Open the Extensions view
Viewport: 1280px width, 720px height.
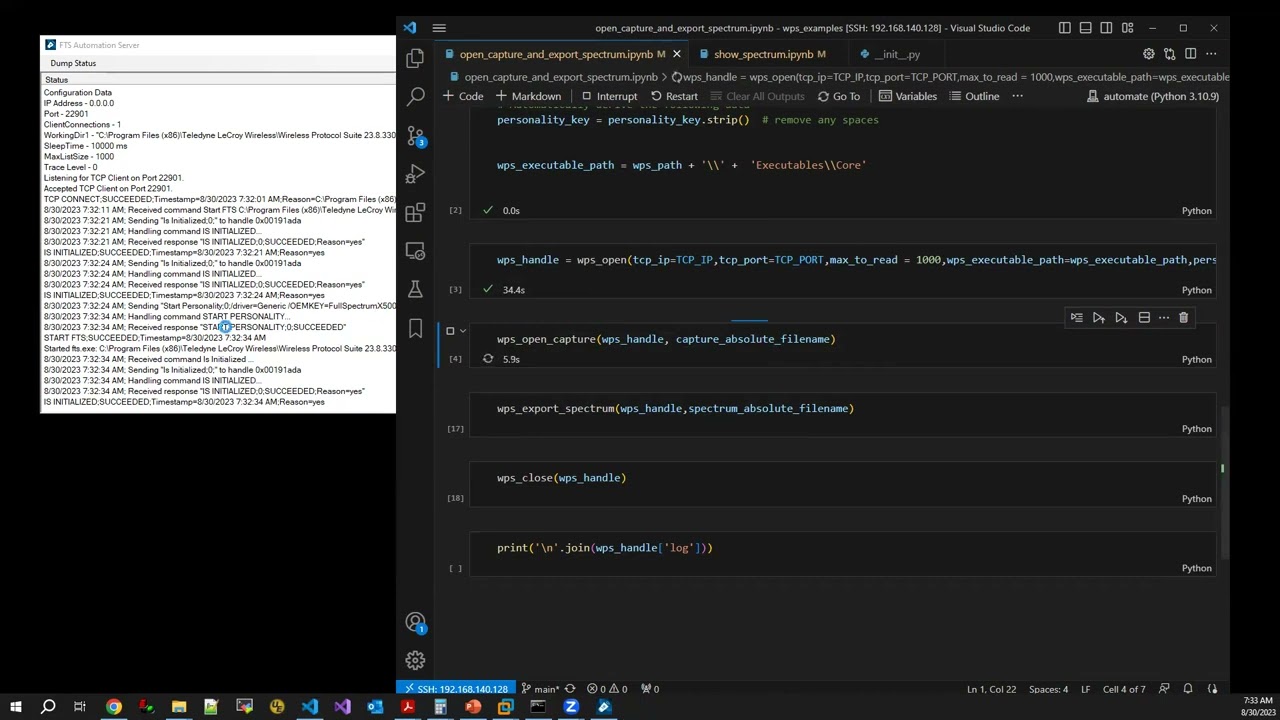click(x=415, y=212)
